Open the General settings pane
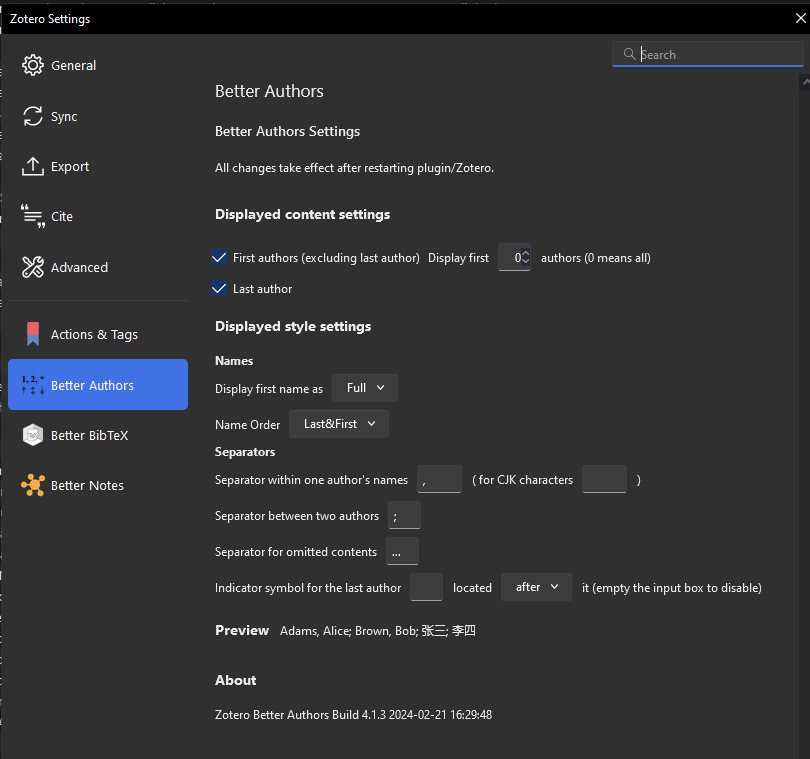Image resolution: width=810 pixels, height=759 pixels. (98, 66)
